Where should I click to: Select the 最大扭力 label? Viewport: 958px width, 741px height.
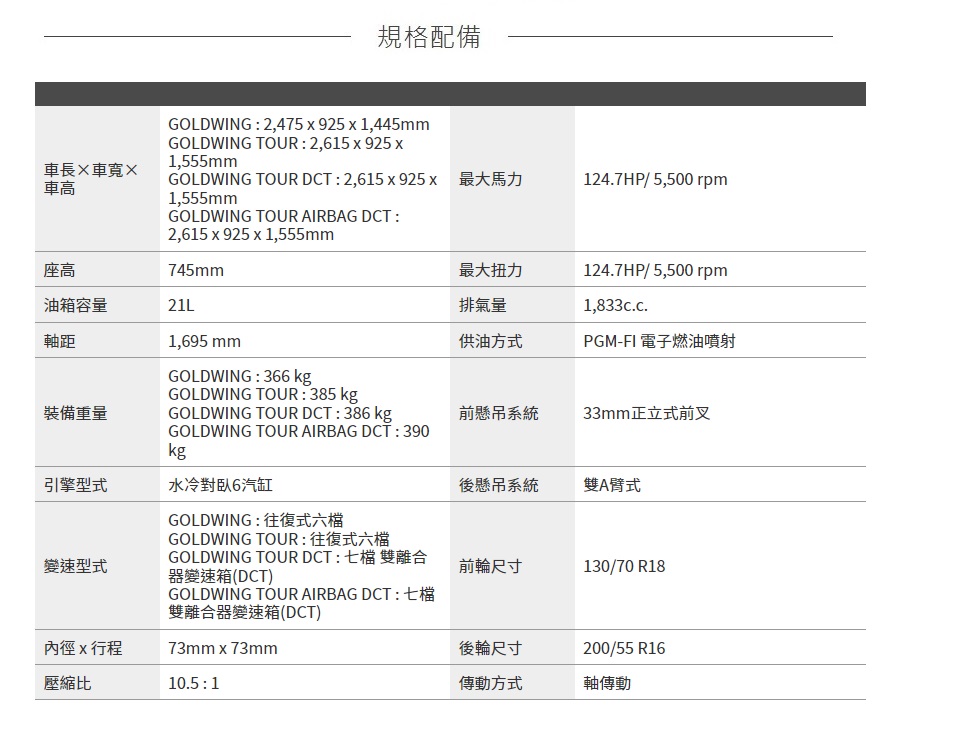(x=491, y=270)
